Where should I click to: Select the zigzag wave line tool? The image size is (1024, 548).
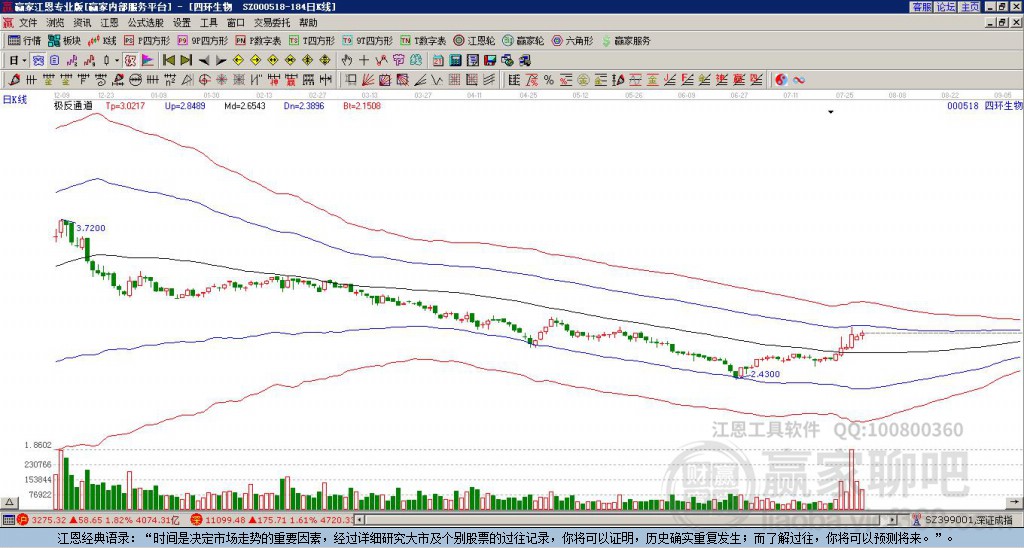tap(436, 80)
